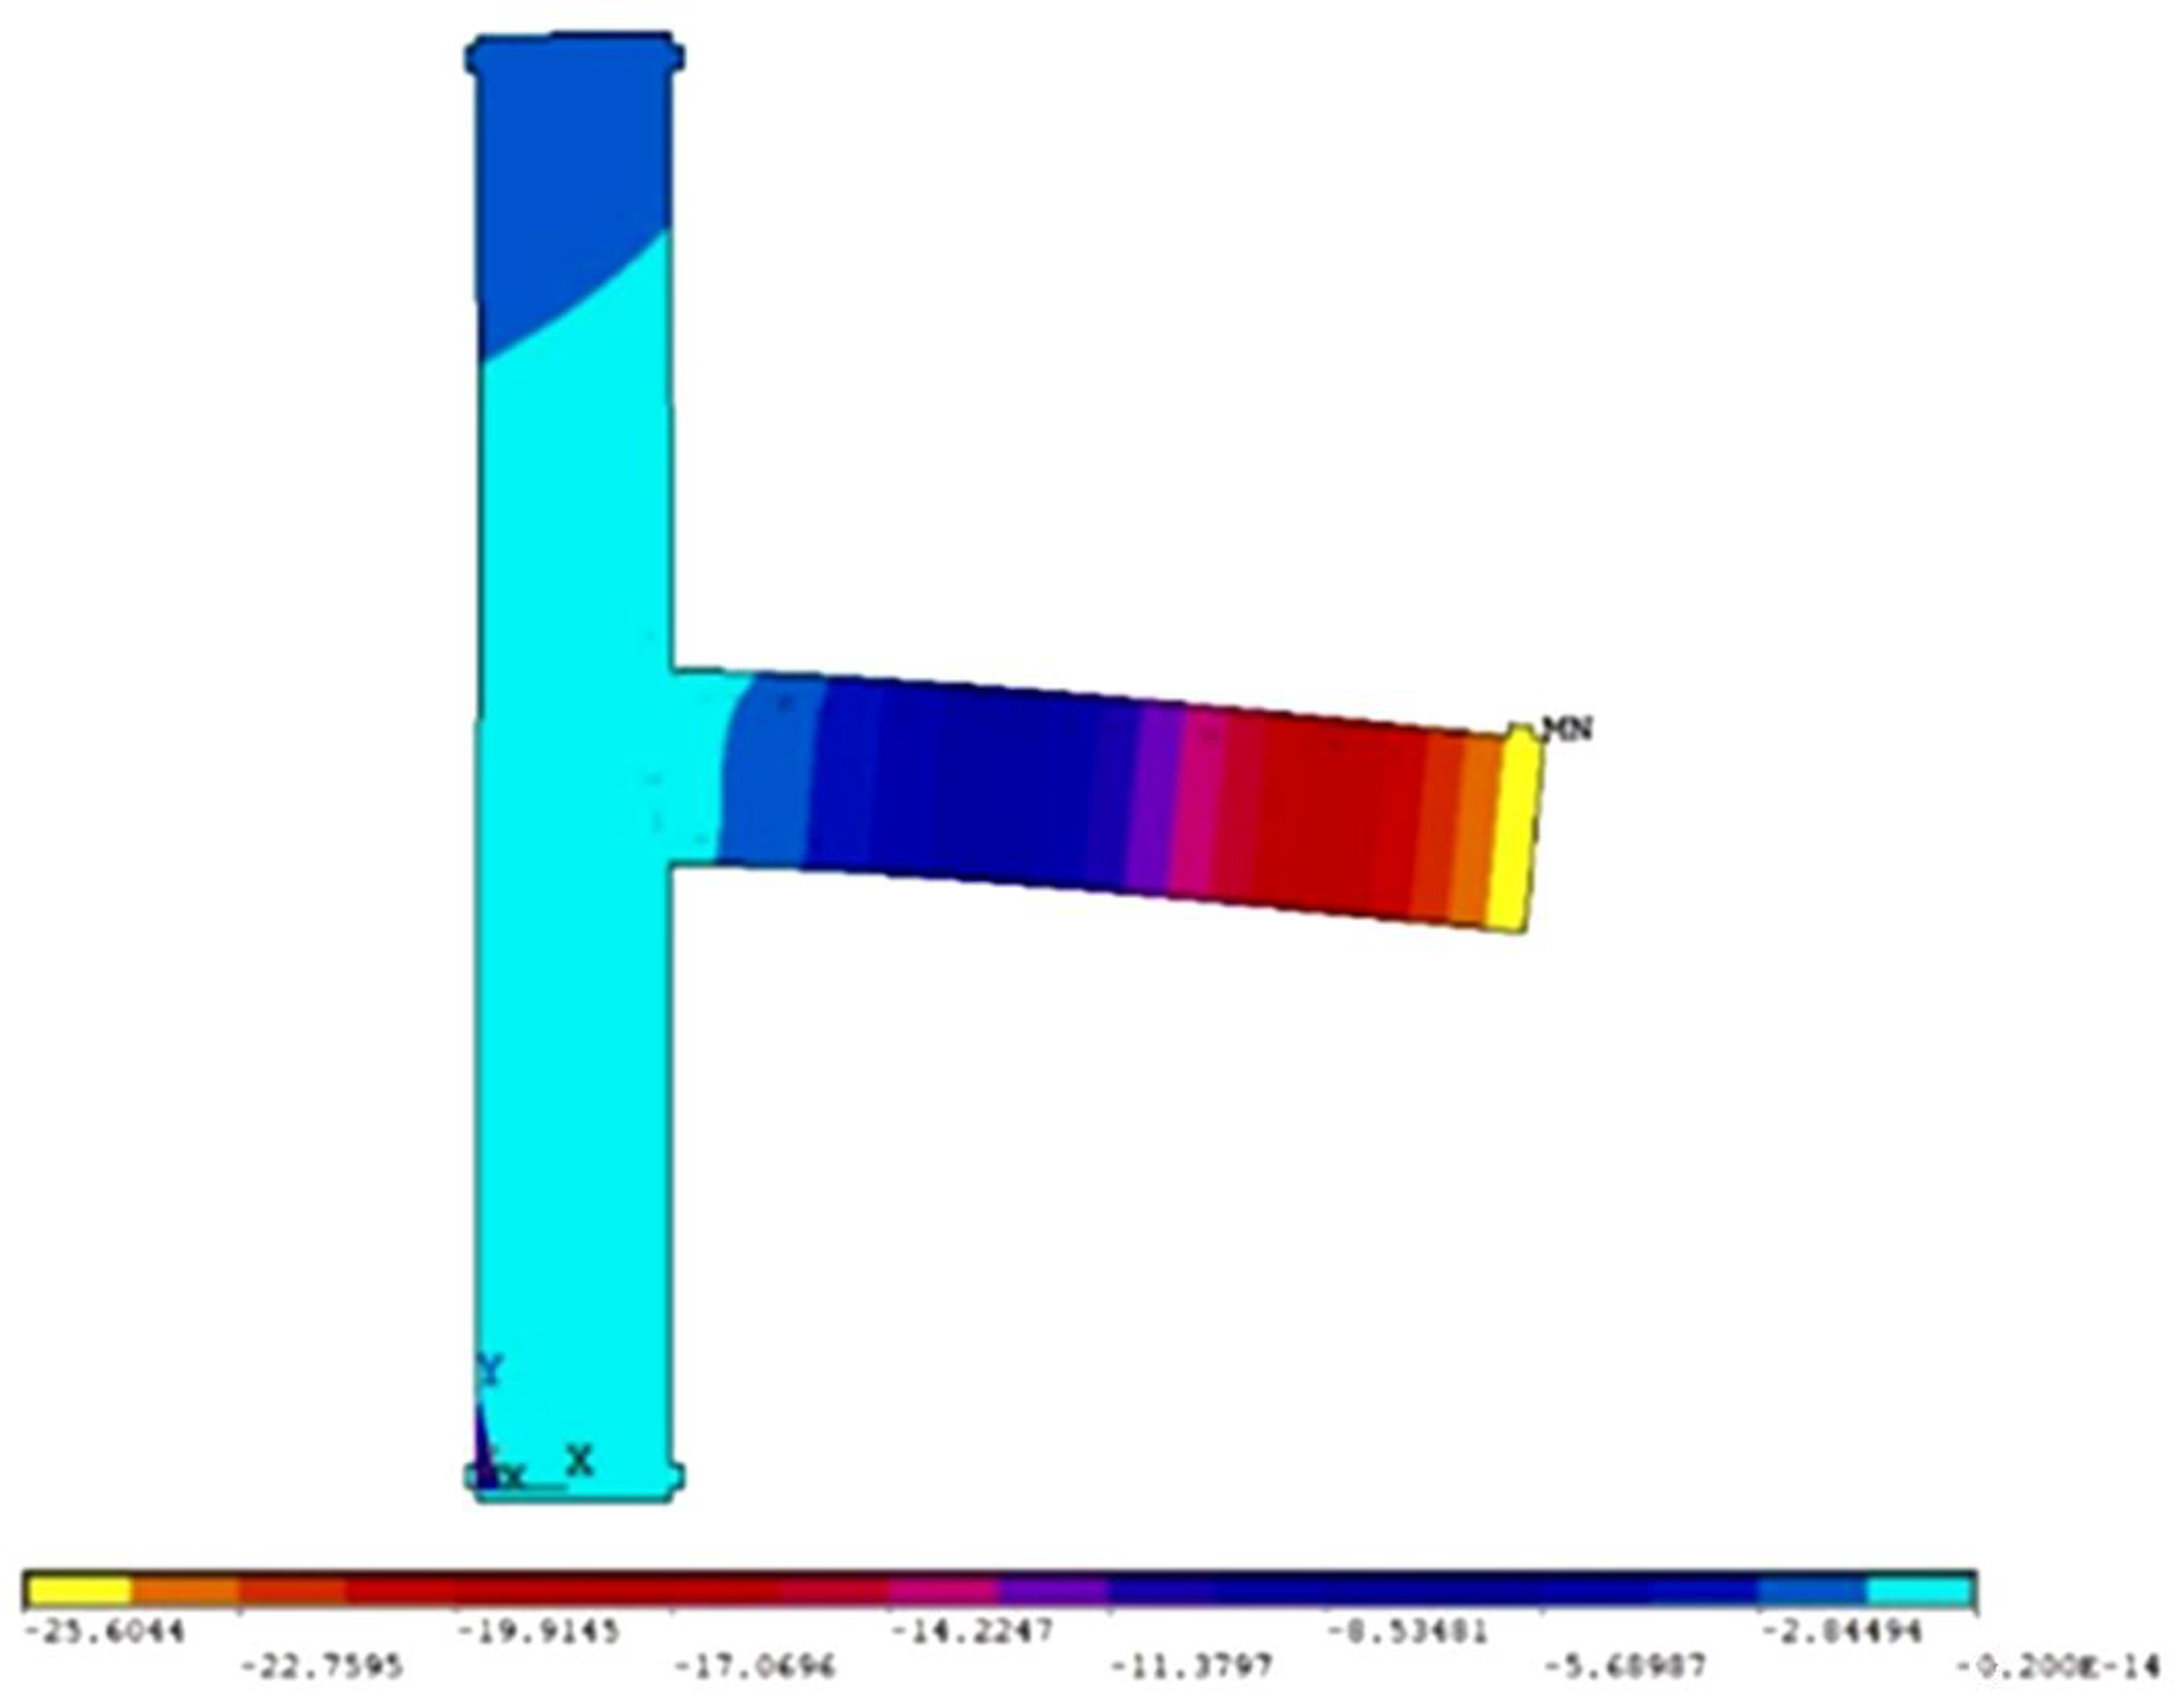This screenshot has width=2183, height=1708.
Task: Click the -14.2247 legend value
Action: coord(972,1633)
